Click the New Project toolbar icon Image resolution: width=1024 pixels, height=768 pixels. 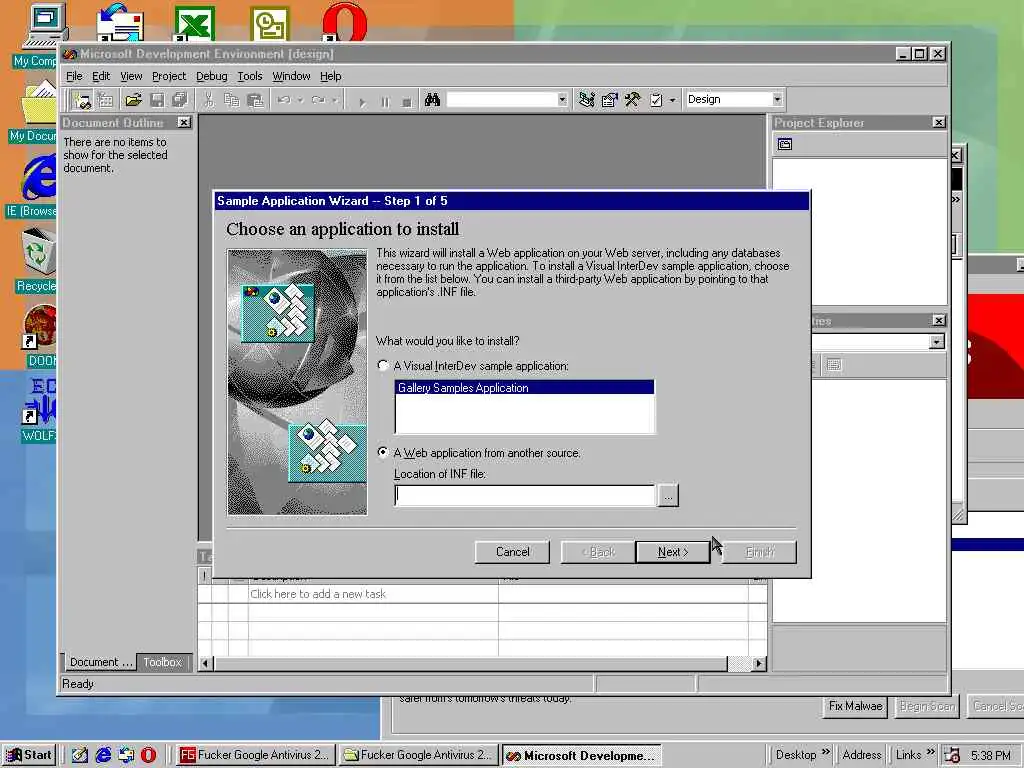[x=82, y=100]
